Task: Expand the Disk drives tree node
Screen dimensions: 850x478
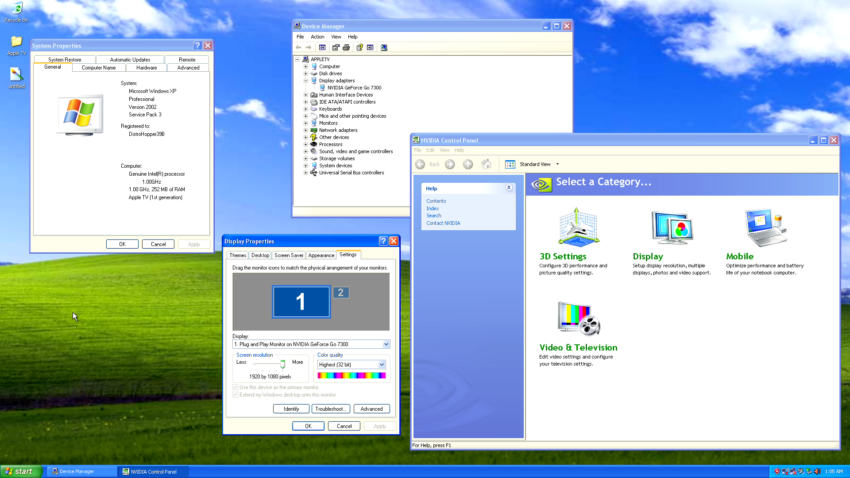Action: 306,74
